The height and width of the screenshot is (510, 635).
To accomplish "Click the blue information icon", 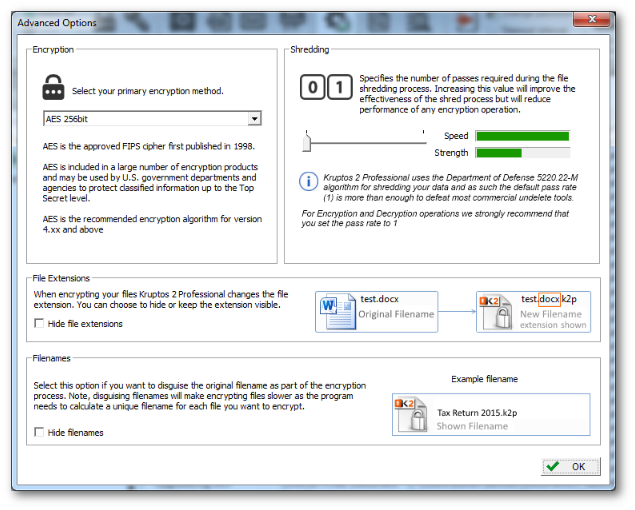I will click(x=309, y=181).
